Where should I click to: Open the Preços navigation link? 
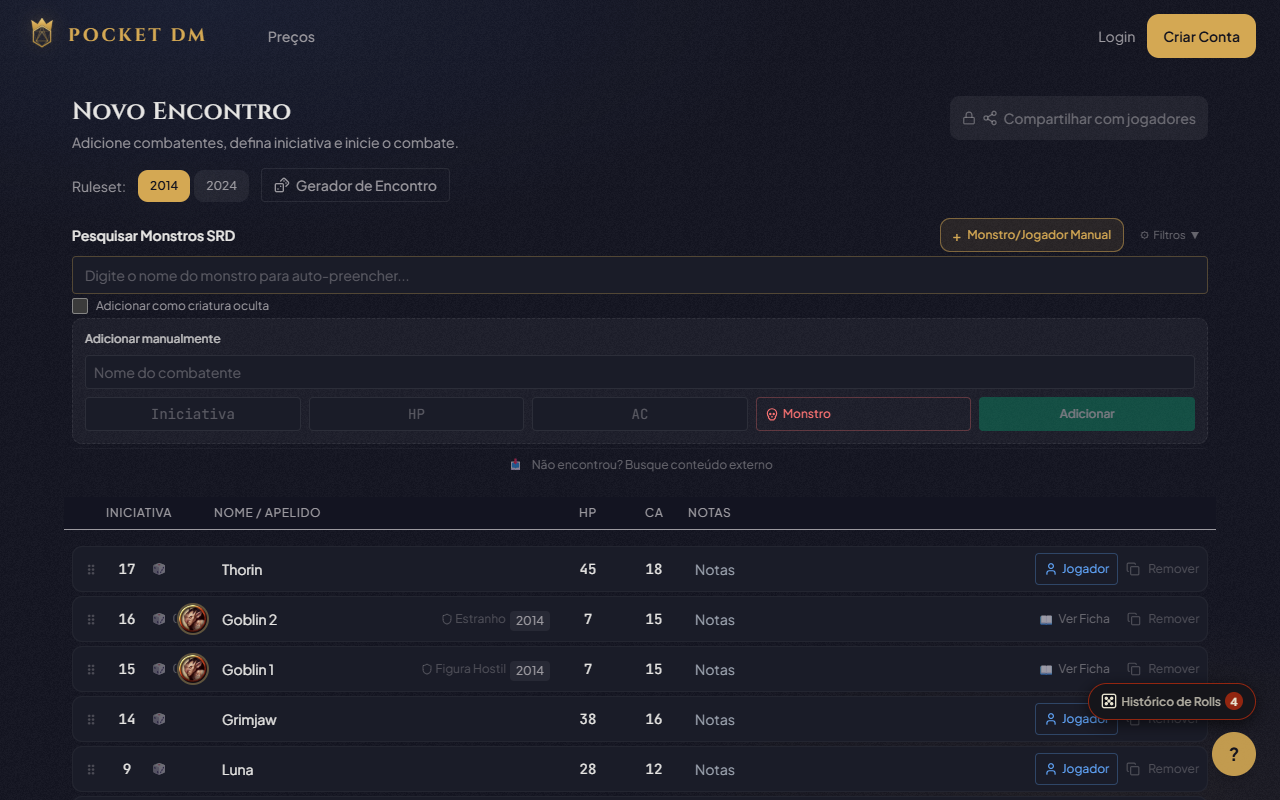291,37
